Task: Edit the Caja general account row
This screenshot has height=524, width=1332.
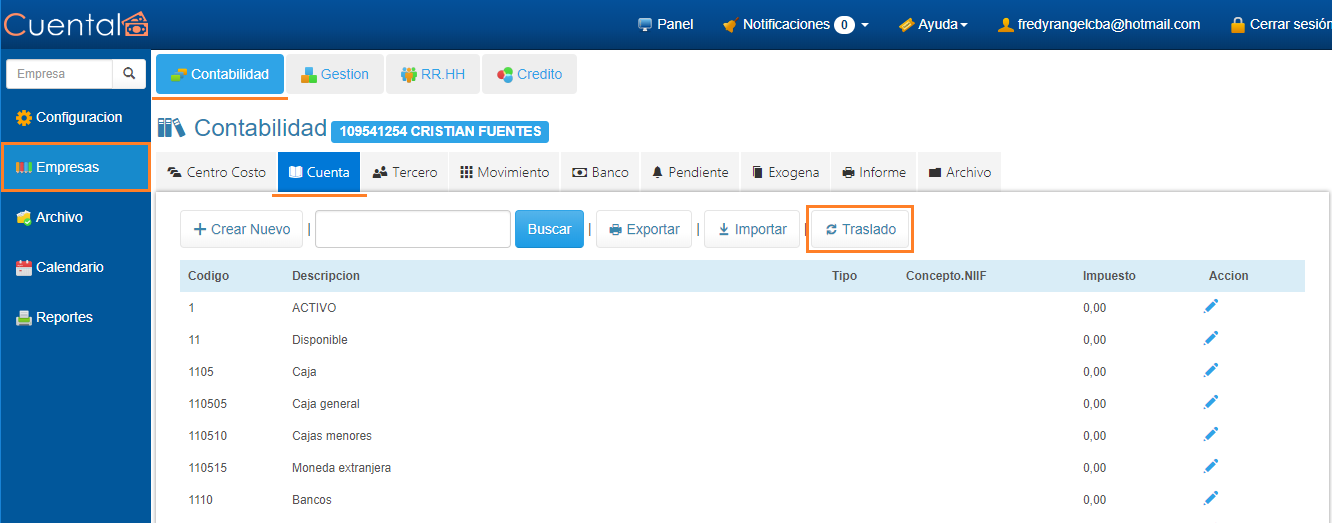Action: (x=1210, y=403)
